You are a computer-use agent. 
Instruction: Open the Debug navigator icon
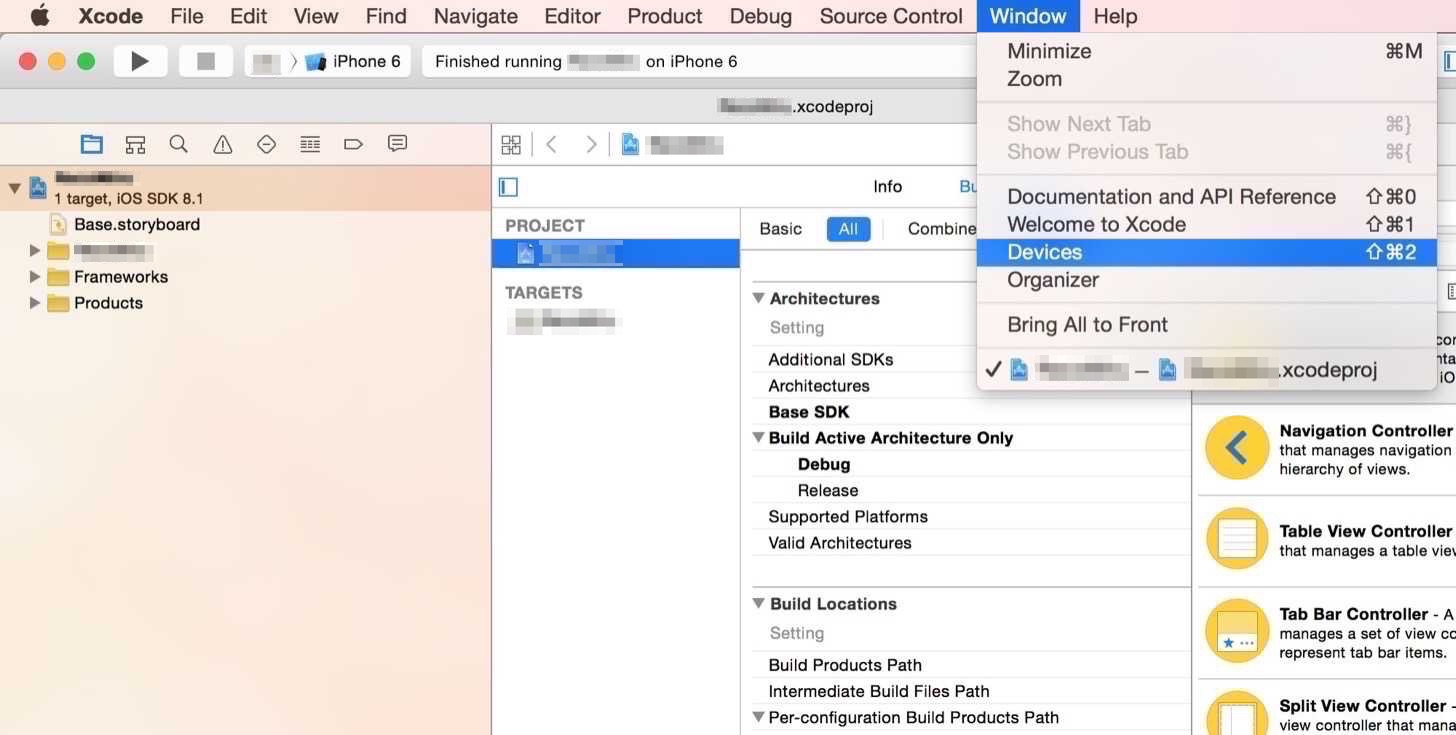(310, 144)
